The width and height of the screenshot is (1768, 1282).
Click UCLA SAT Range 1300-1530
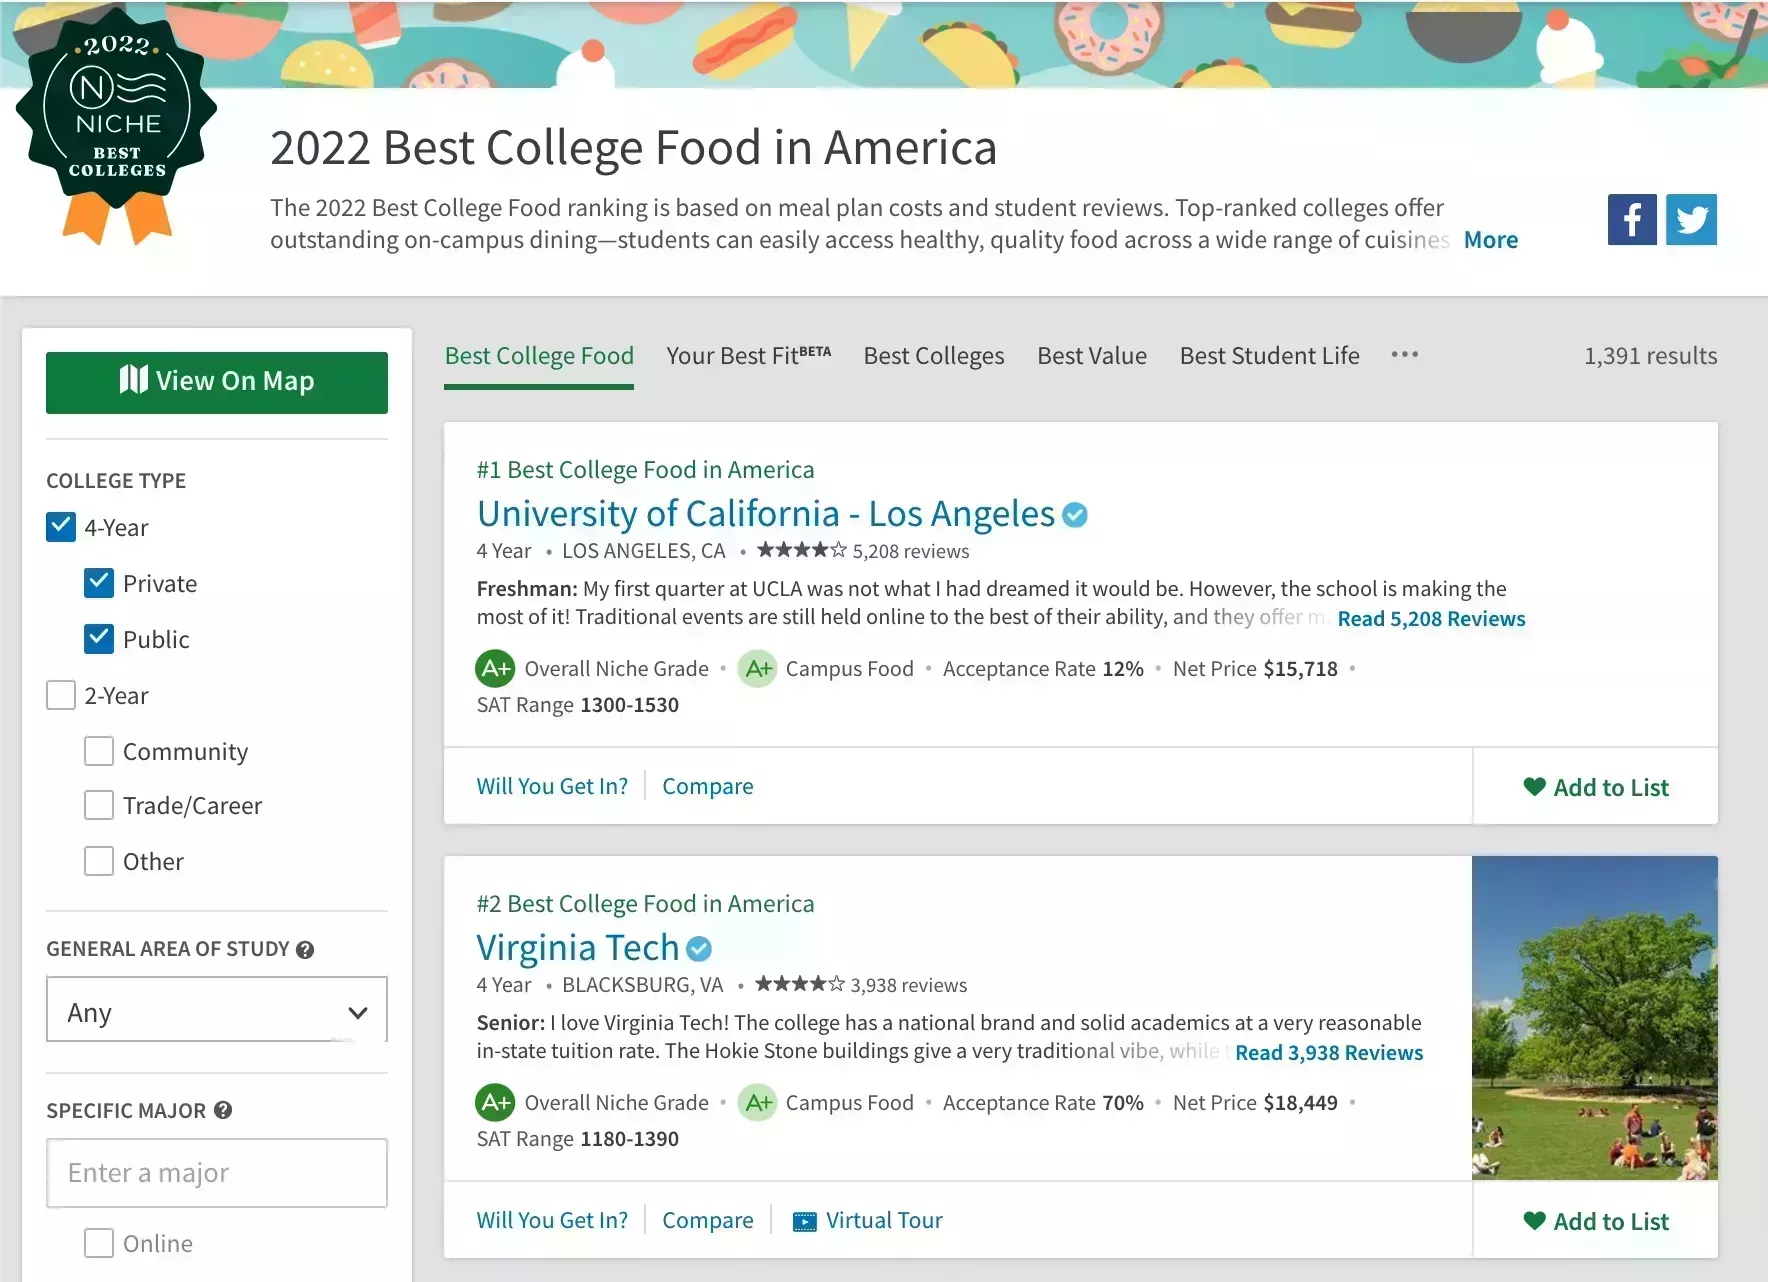coord(578,705)
